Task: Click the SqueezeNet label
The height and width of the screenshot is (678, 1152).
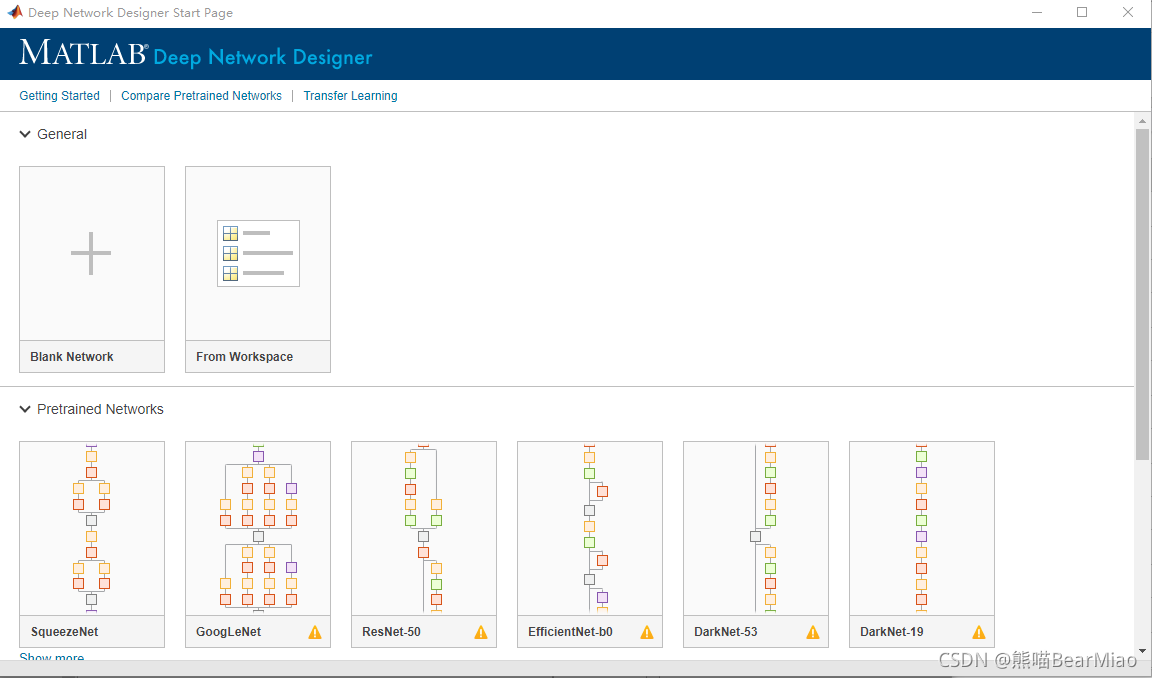Action: coord(65,632)
